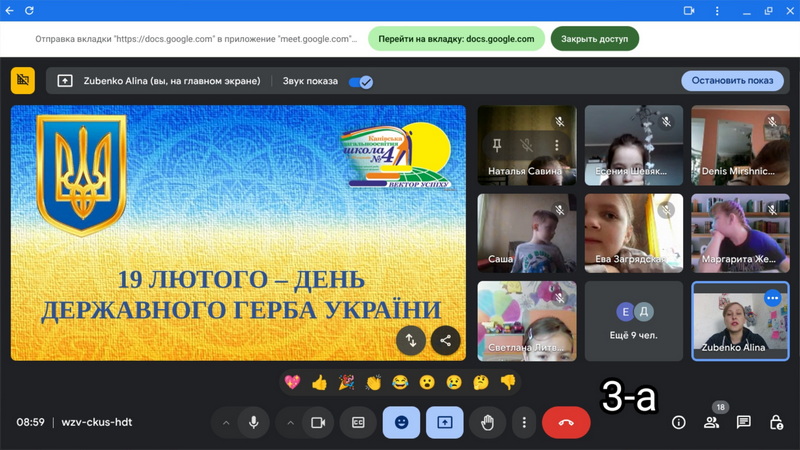Open host controls lock icon
Viewport: 800px width, 450px height.
click(776, 423)
